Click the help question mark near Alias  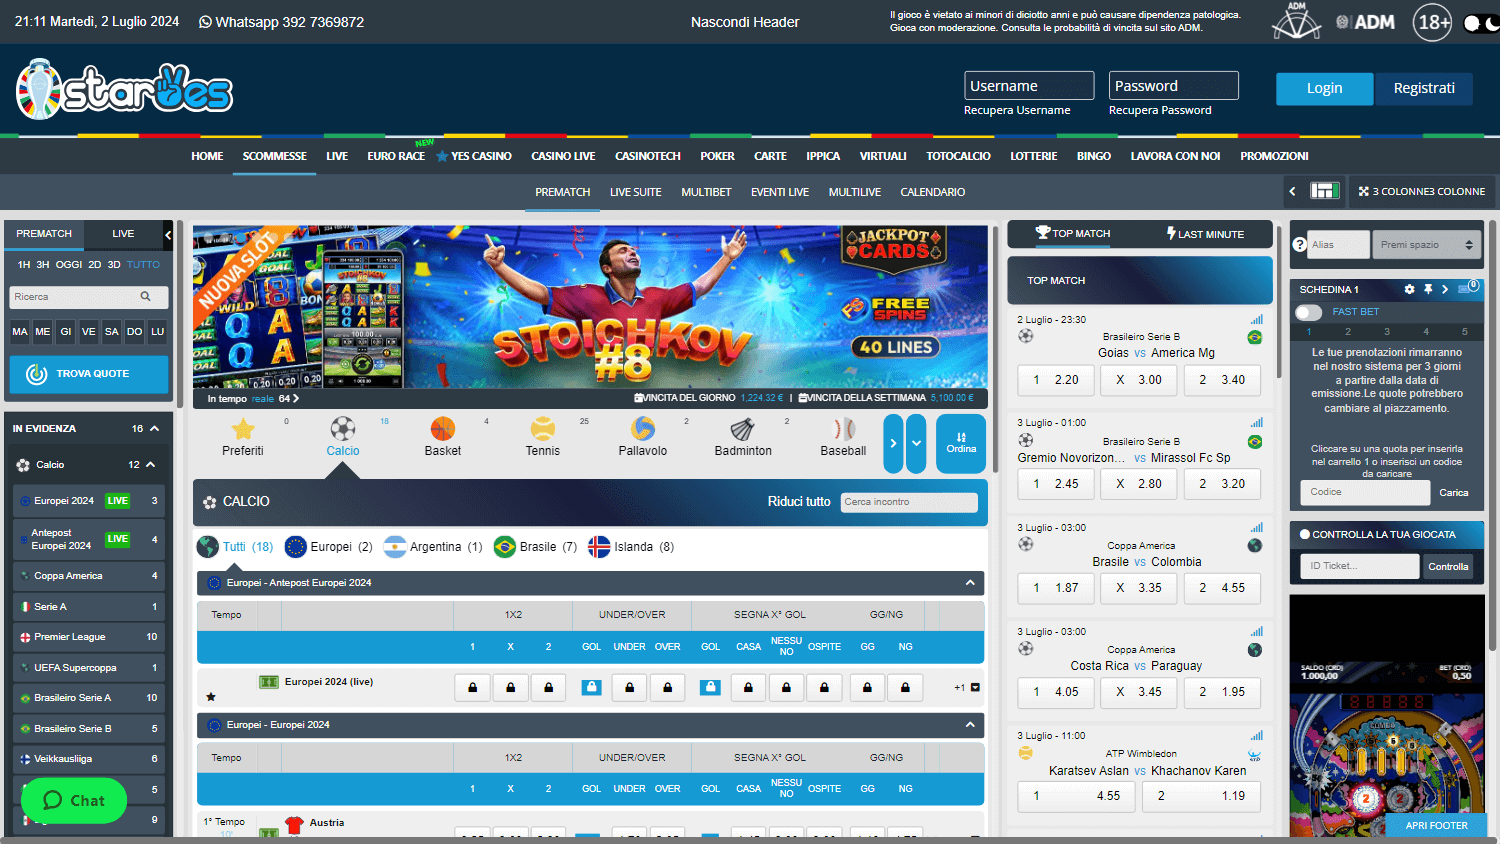(1300, 244)
